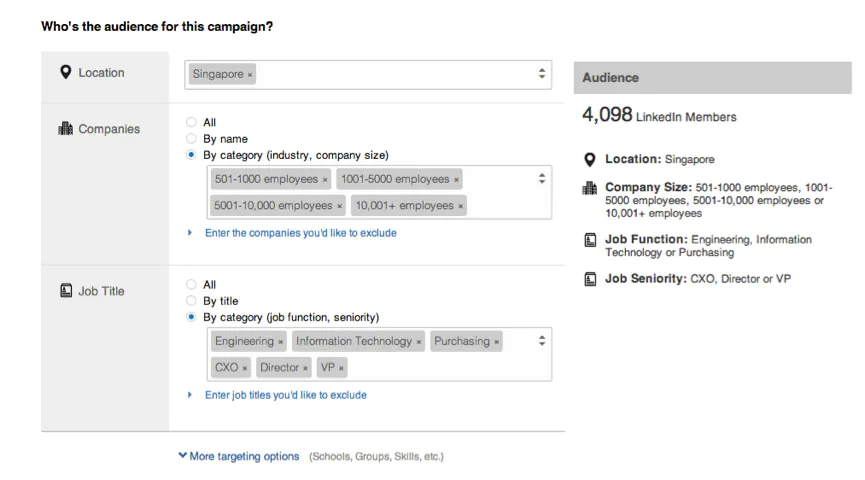This screenshot has height=480, width=865.
Task: Click the 'Job Title' sidebar label
Action: pyautogui.click(x=102, y=291)
